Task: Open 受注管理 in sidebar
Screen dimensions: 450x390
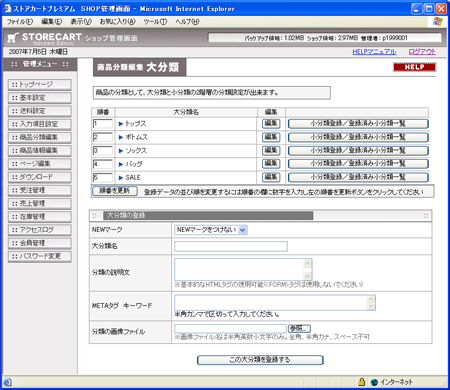Action: coord(40,190)
